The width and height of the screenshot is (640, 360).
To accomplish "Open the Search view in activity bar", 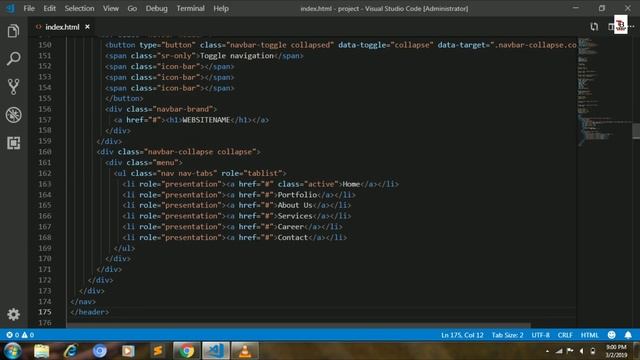I will (x=13, y=59).
